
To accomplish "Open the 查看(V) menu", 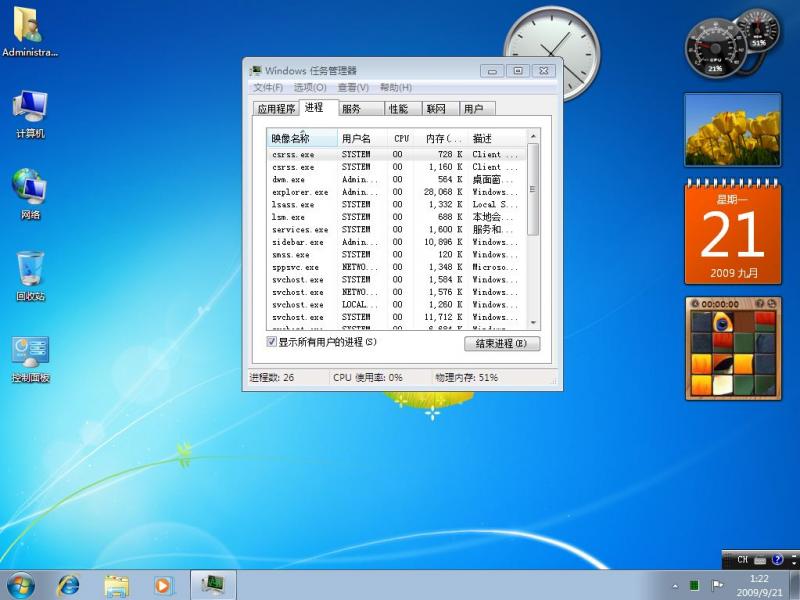I will [353, 87].
